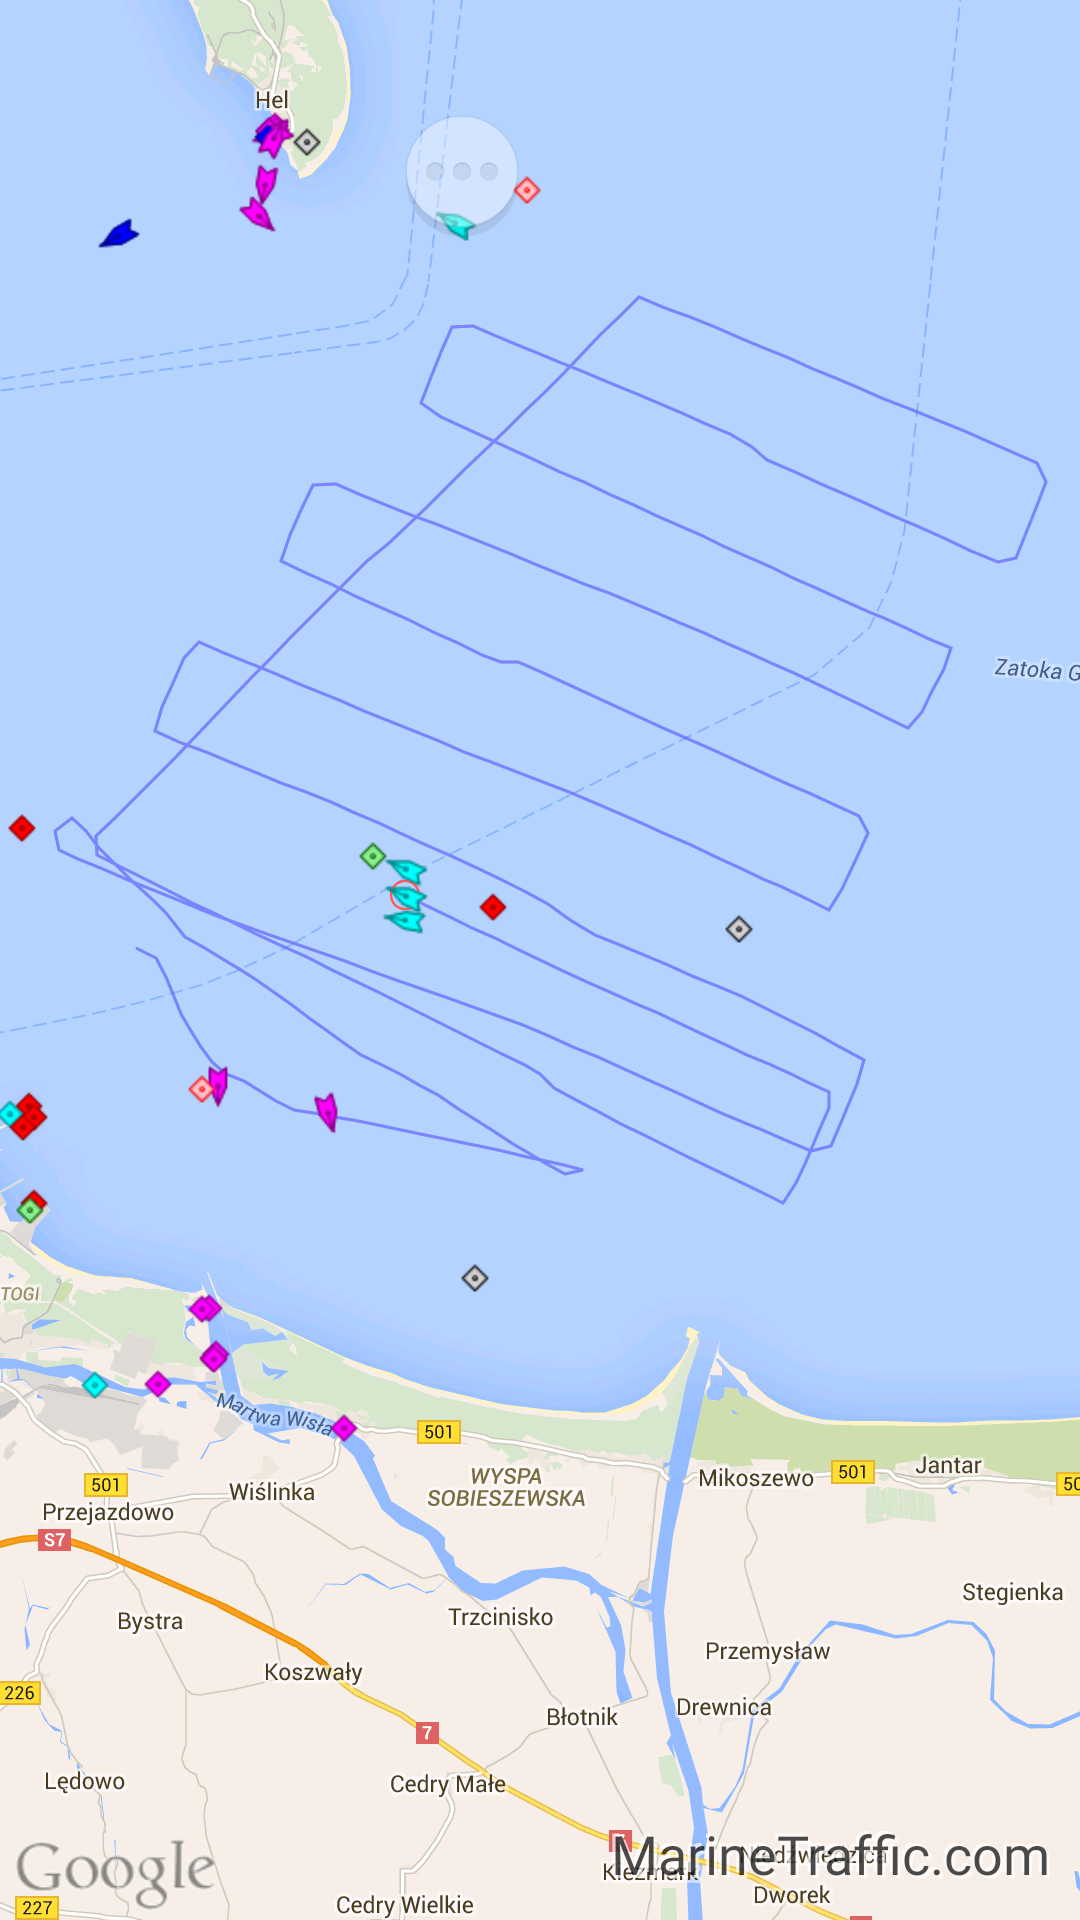Screen dimensions: 1080x1920
Task: Tap the magenta vessel next to pink diamond
Action: 218,1084
